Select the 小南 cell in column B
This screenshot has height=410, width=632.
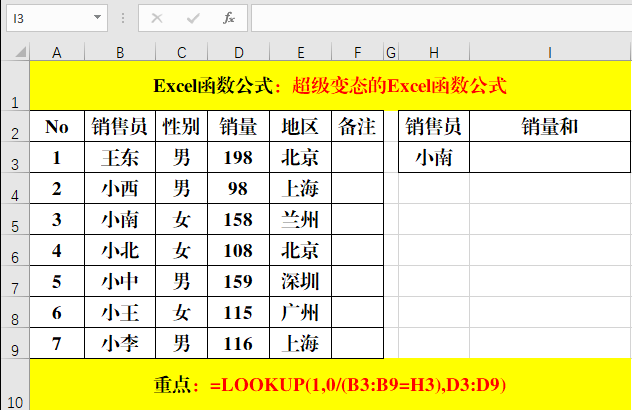(x=120, y=219)
